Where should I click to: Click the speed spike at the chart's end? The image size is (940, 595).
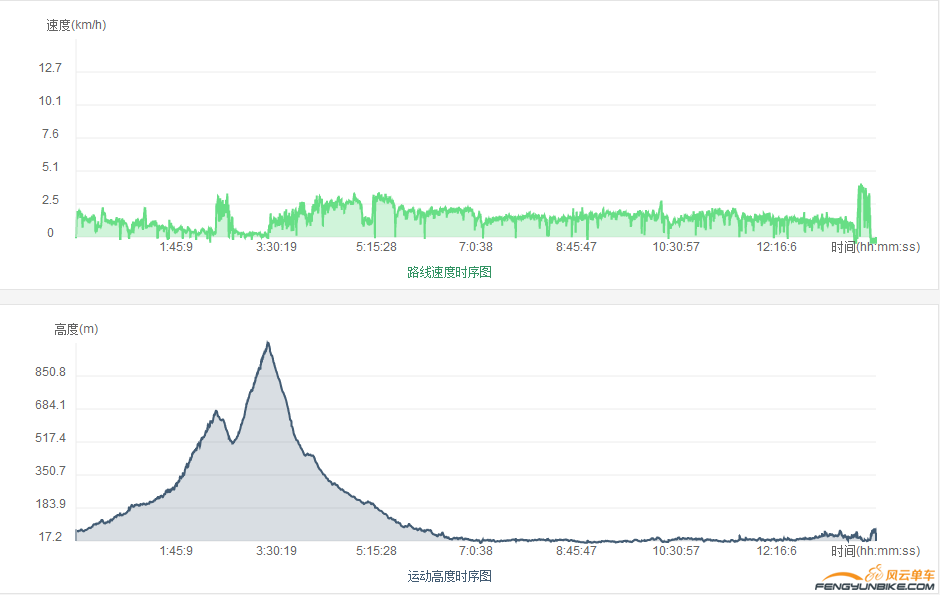(x=862, y=188)
